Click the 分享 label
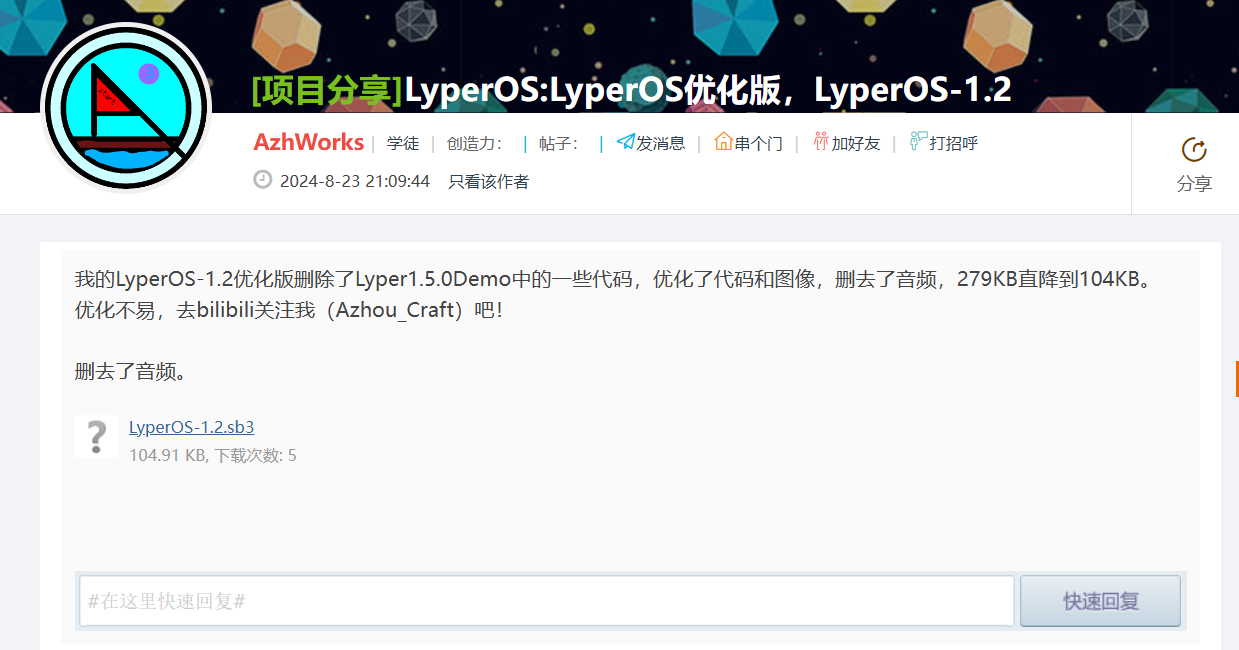 (1194, 184)
